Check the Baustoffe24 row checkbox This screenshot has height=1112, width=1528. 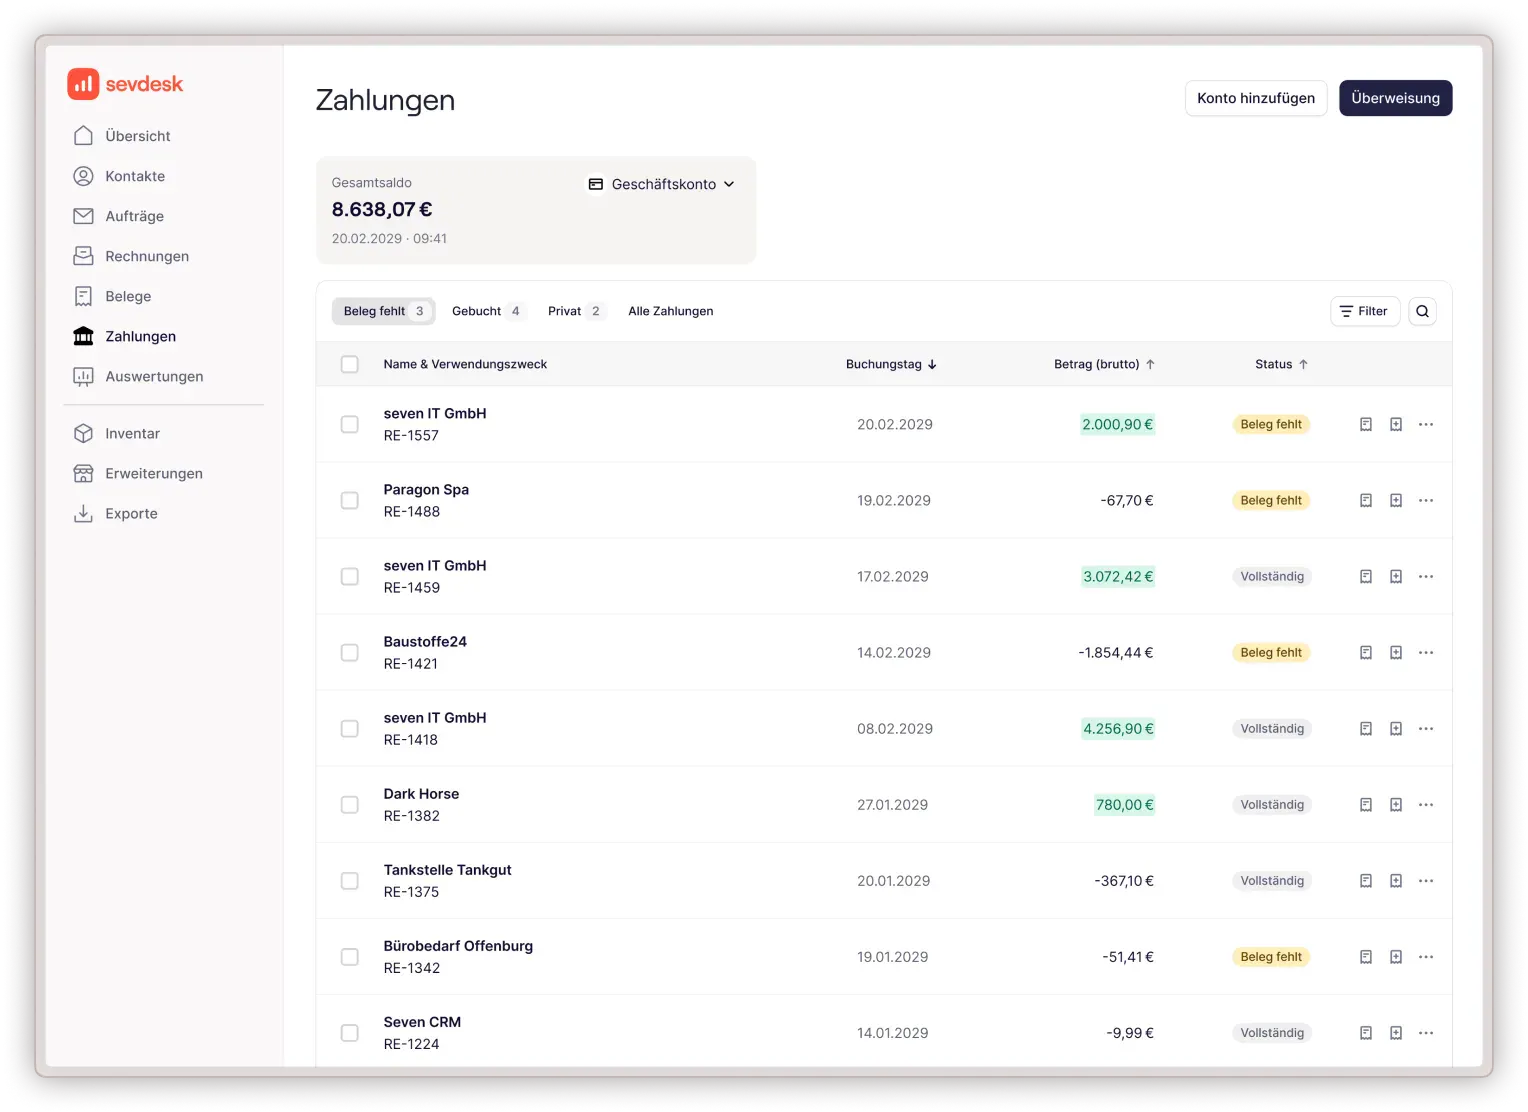pyautogui.click(x=349, y=652)
